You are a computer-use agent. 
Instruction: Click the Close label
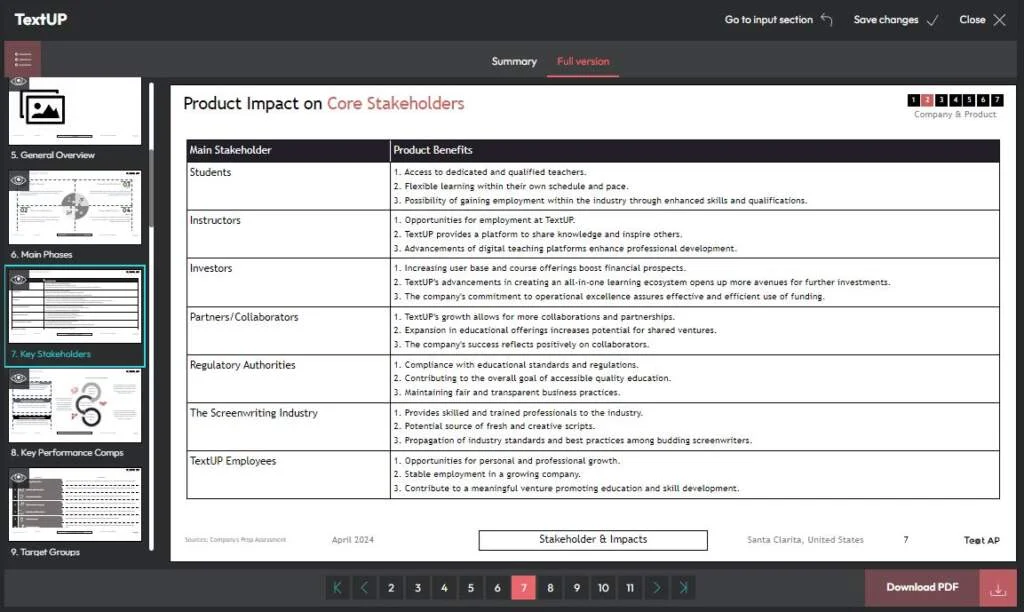972,20
